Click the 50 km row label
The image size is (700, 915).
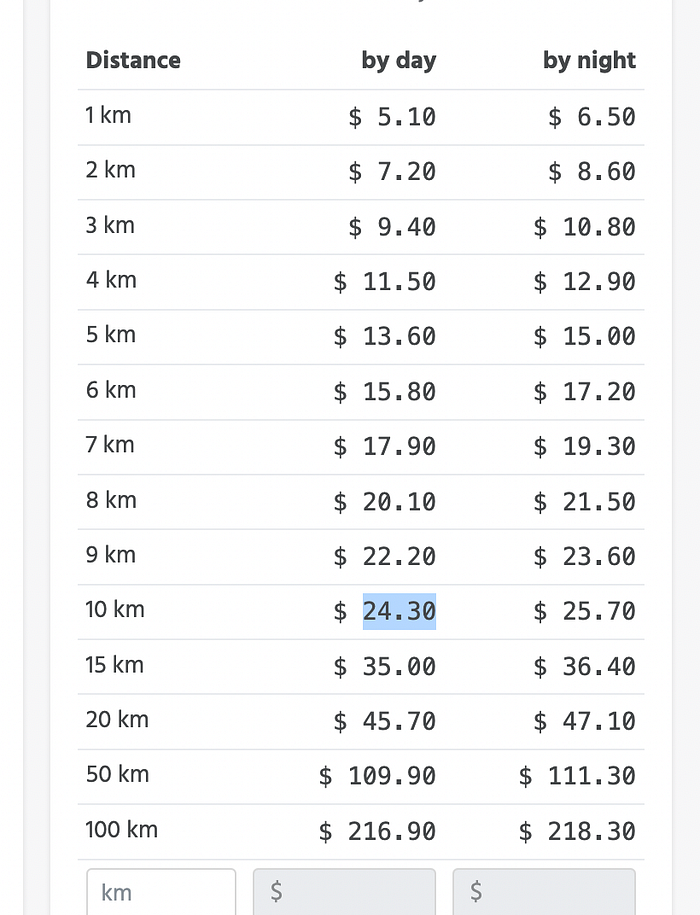(117, 774)
